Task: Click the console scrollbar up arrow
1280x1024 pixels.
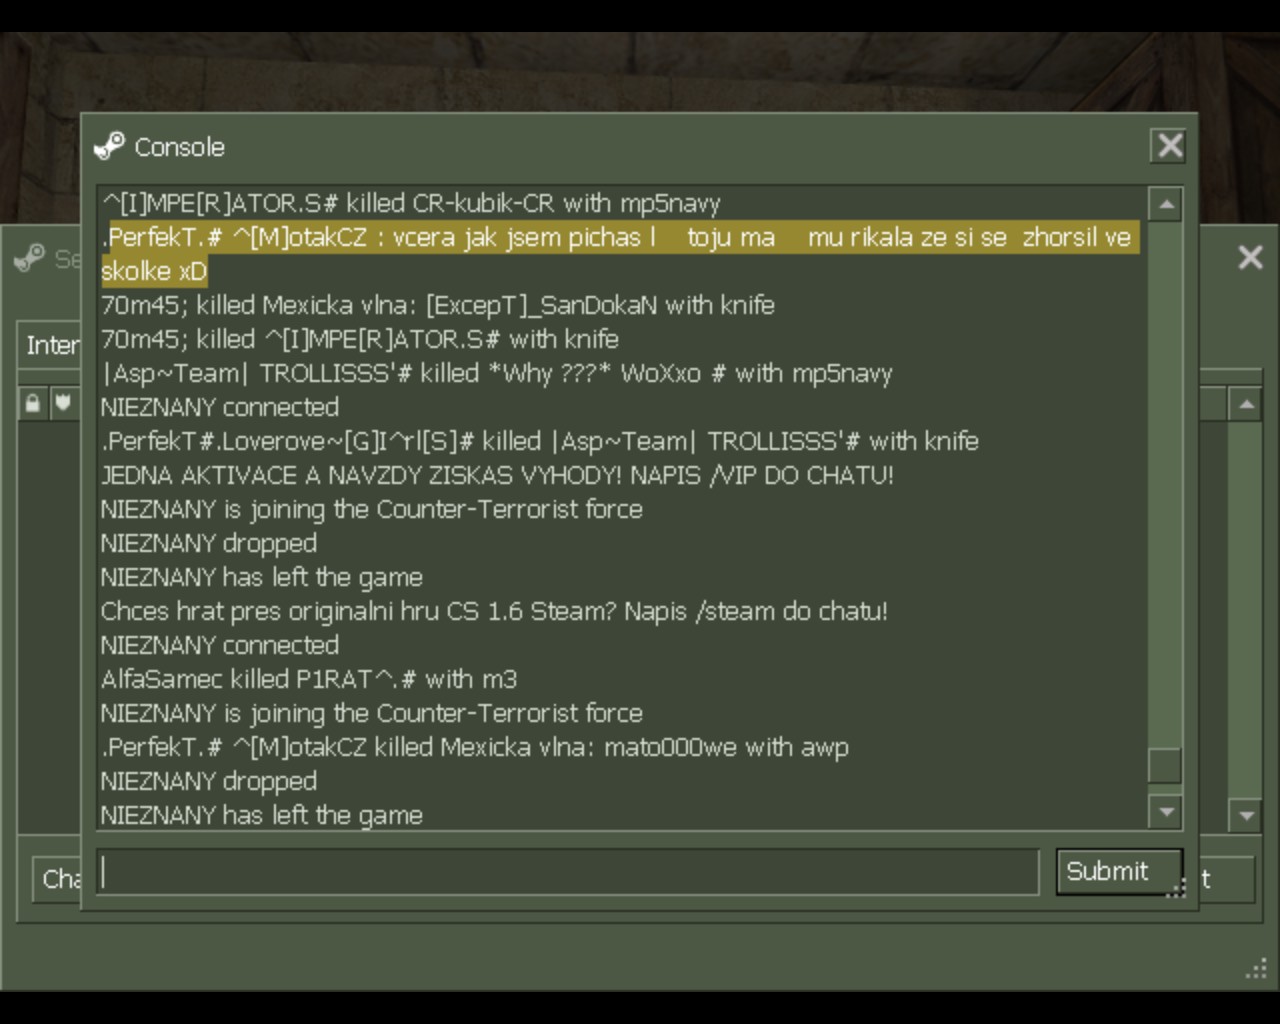Action: tap(1165, 204)
